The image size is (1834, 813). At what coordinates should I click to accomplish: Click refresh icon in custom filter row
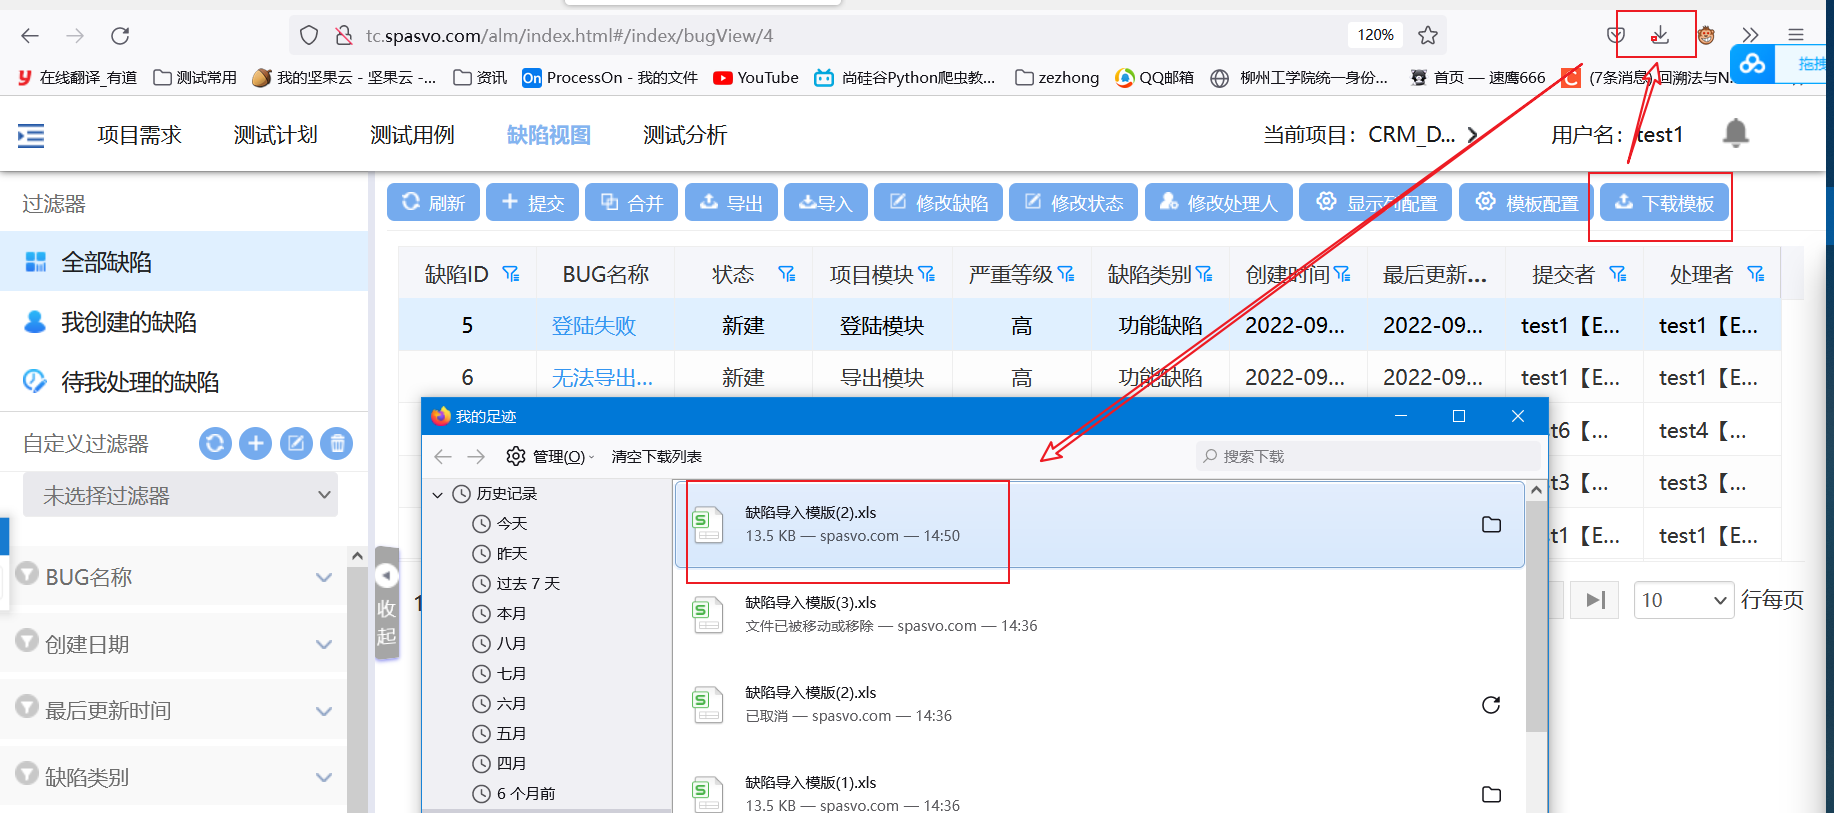215,443
